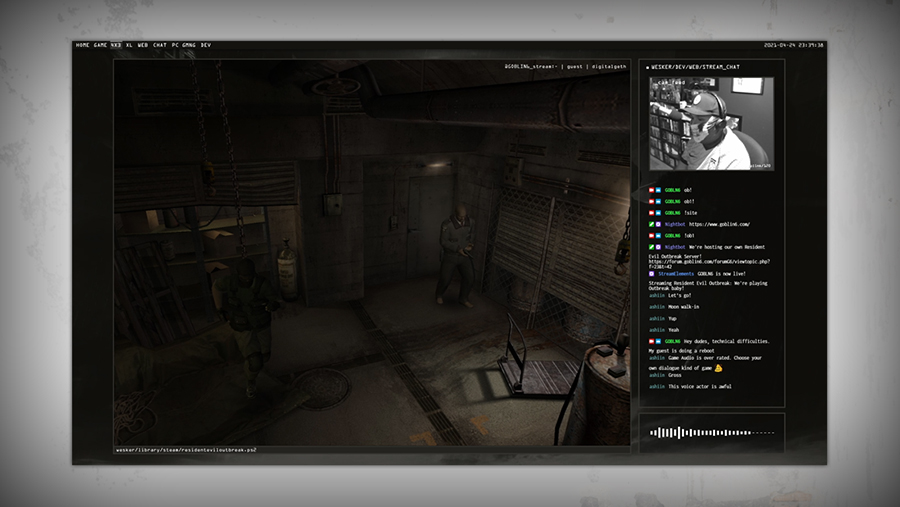Click the Nightbot username on the goblin6.com link message
Screen dimensions: 900x507
675,225
